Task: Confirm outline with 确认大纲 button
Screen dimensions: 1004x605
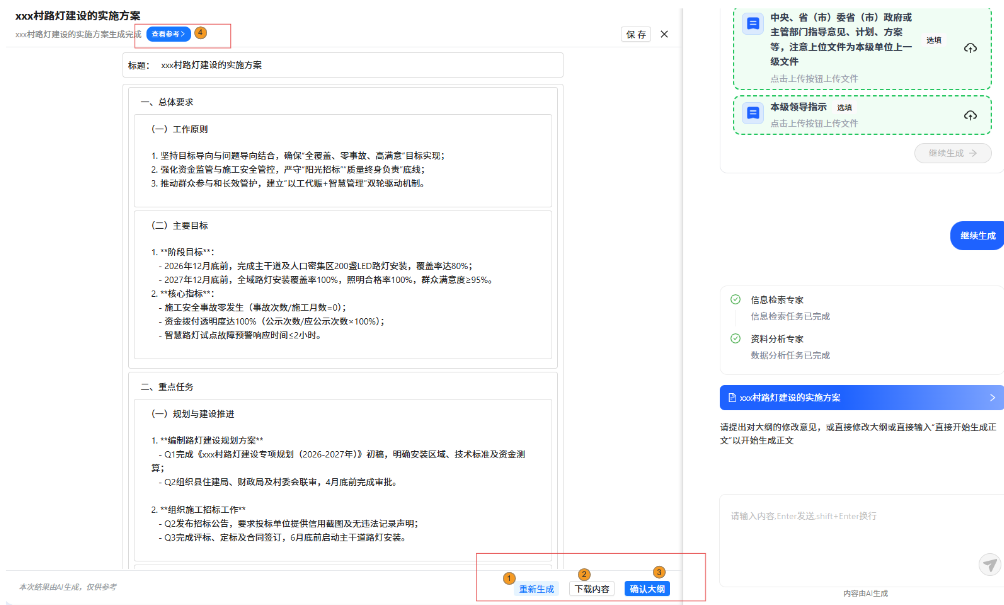Action: [x=646, y=589]
